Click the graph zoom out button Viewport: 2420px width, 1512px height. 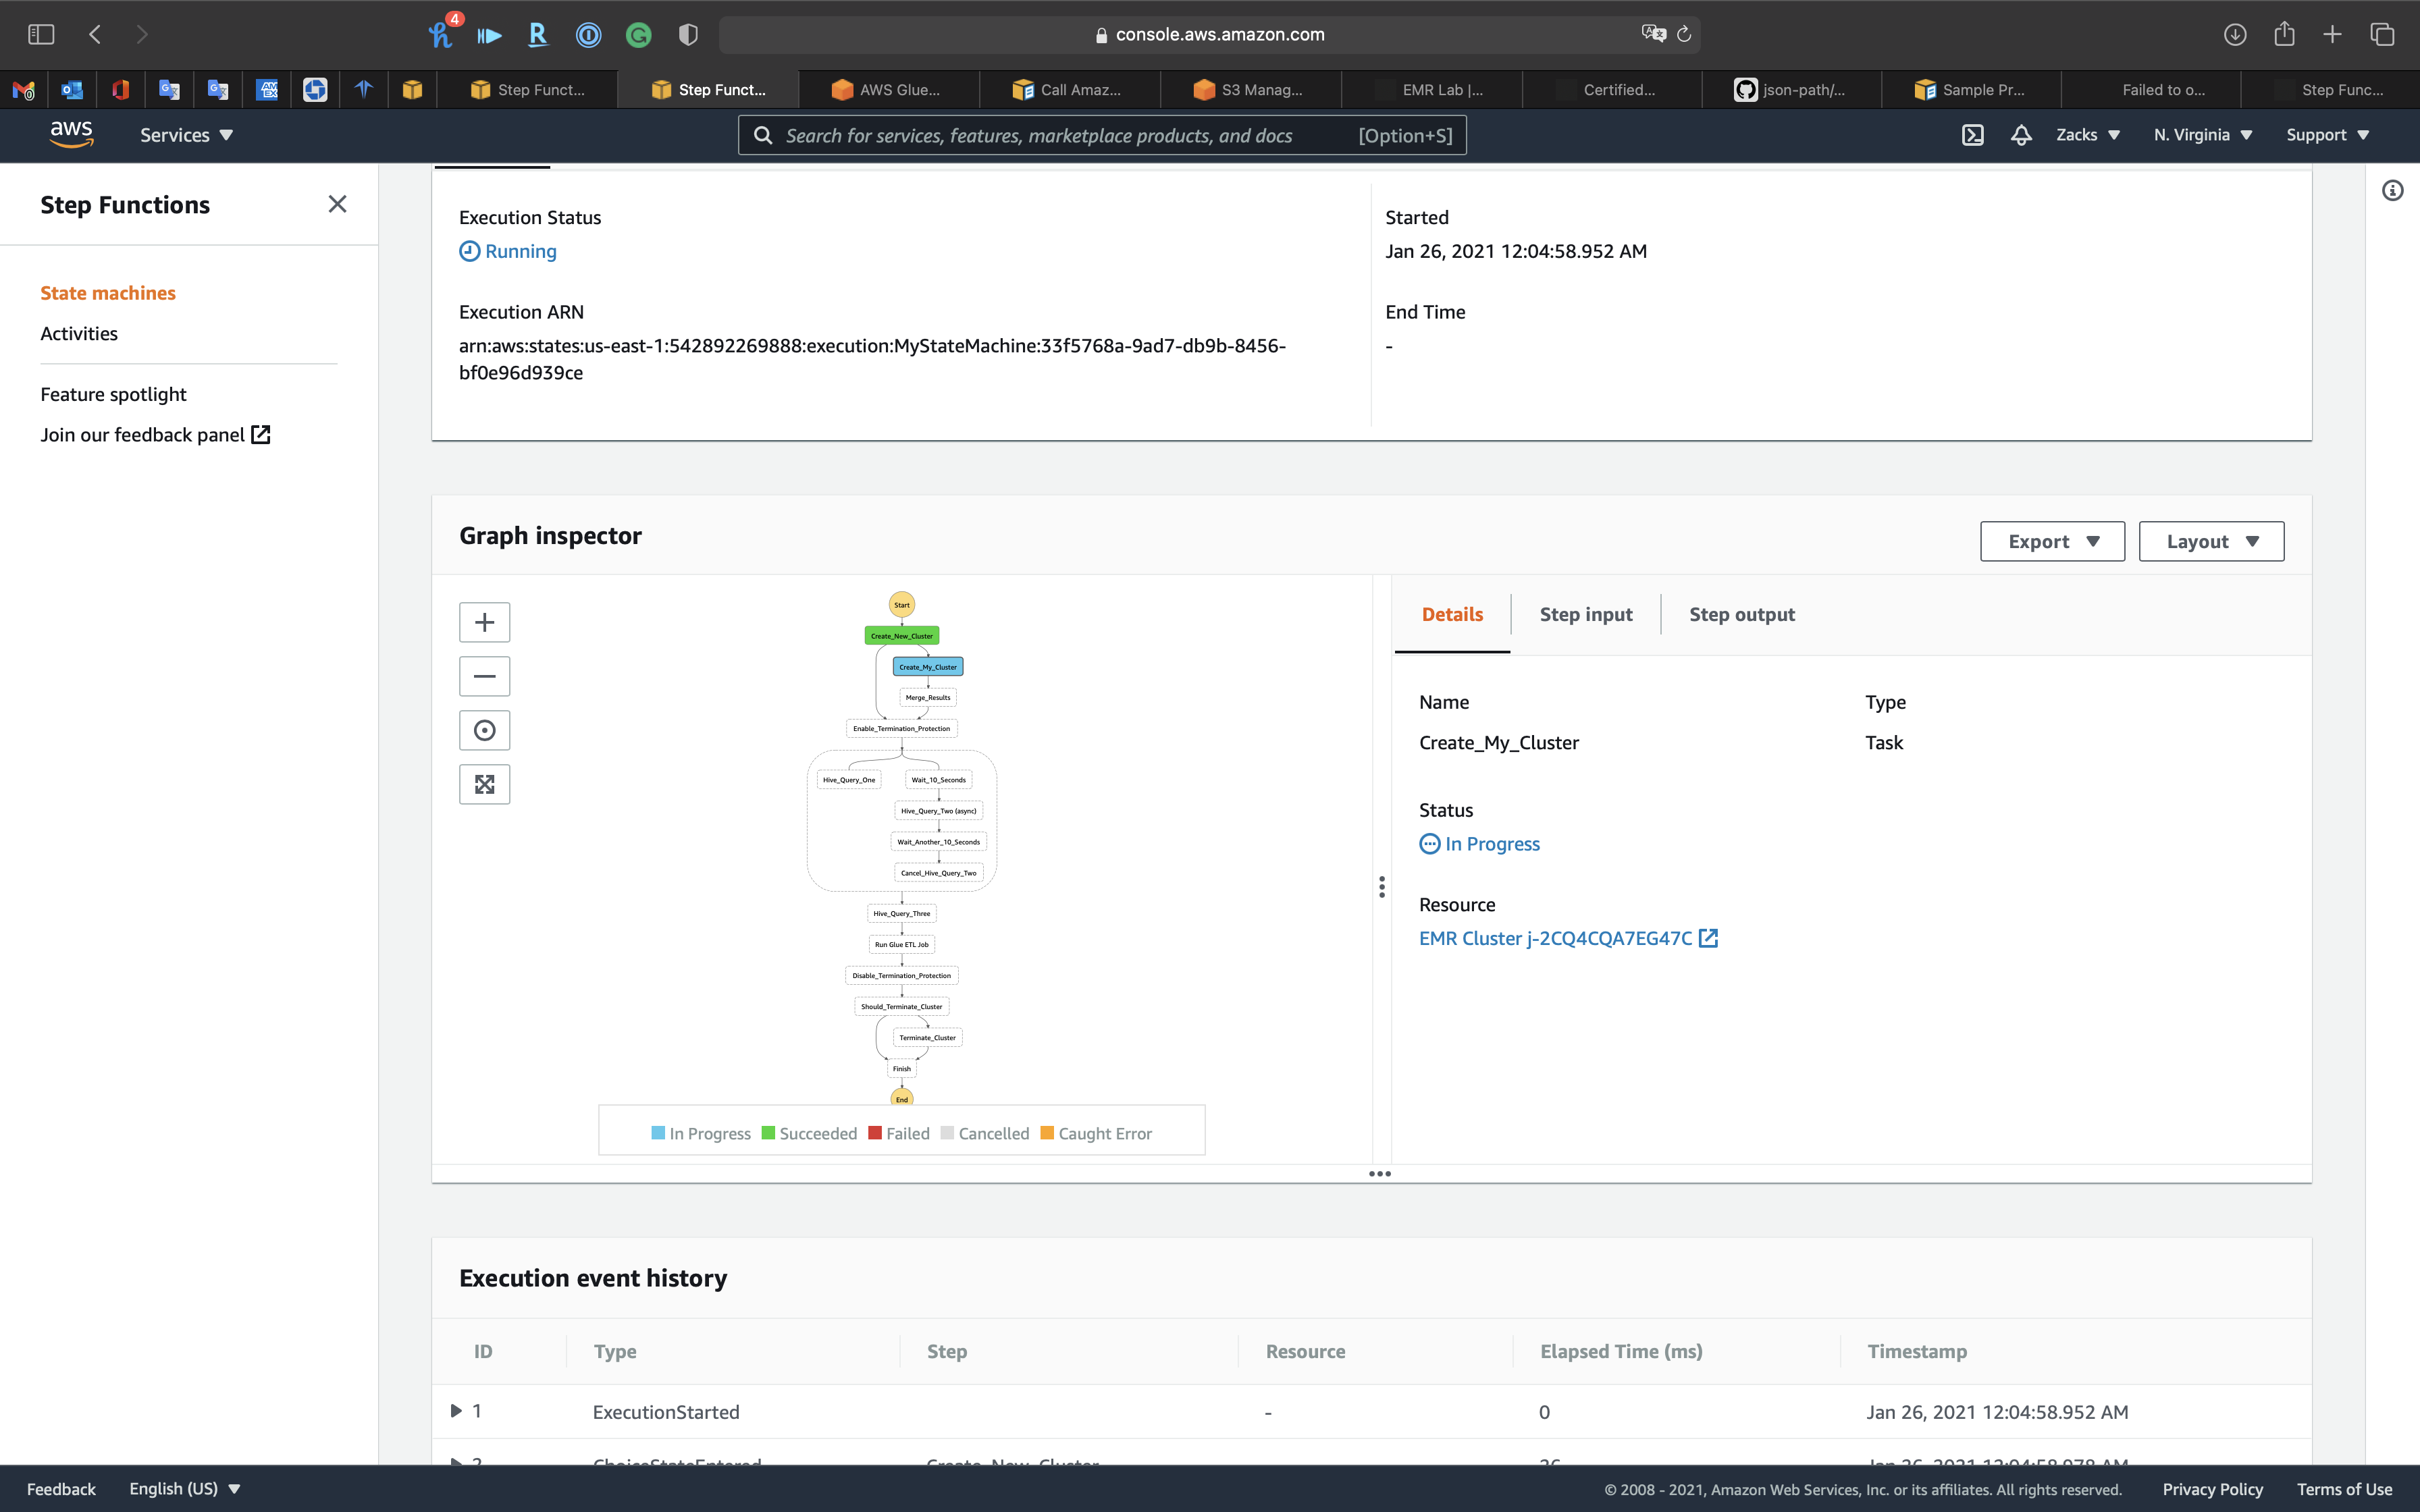tap(484, 676)
